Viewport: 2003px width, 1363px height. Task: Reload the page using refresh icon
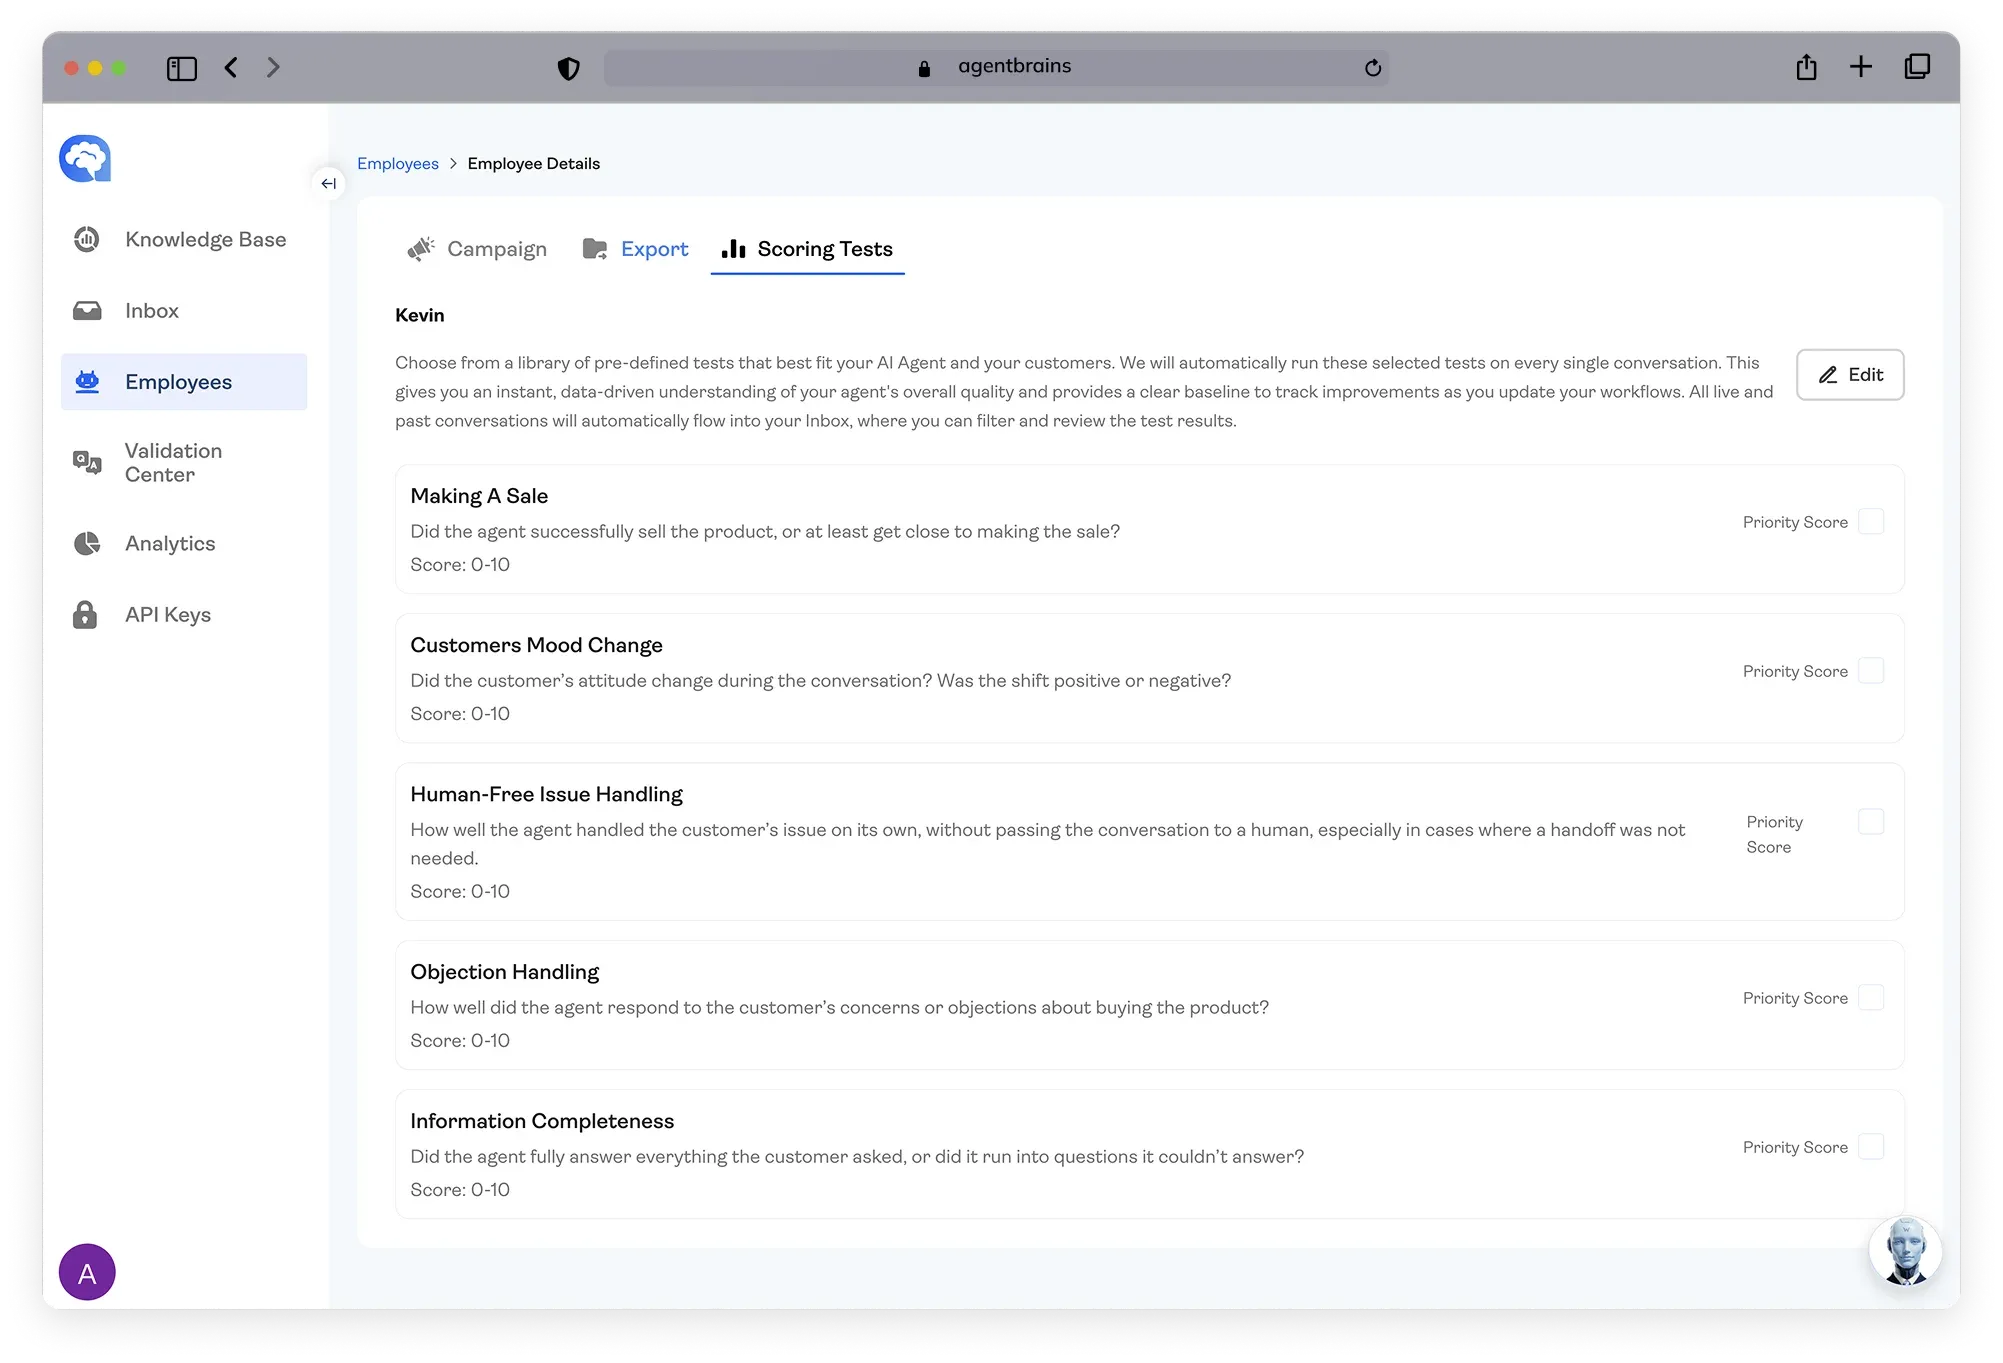click(x=1373, y=67)
